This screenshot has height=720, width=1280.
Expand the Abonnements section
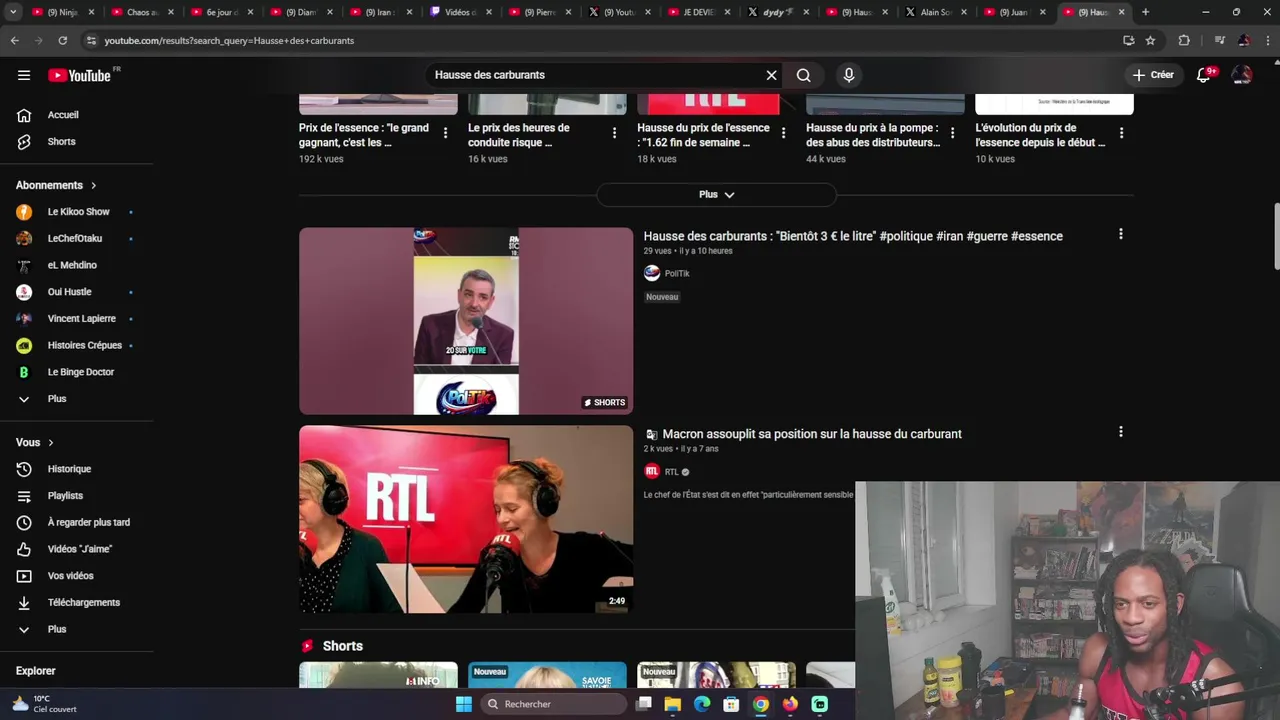point(56,185)
